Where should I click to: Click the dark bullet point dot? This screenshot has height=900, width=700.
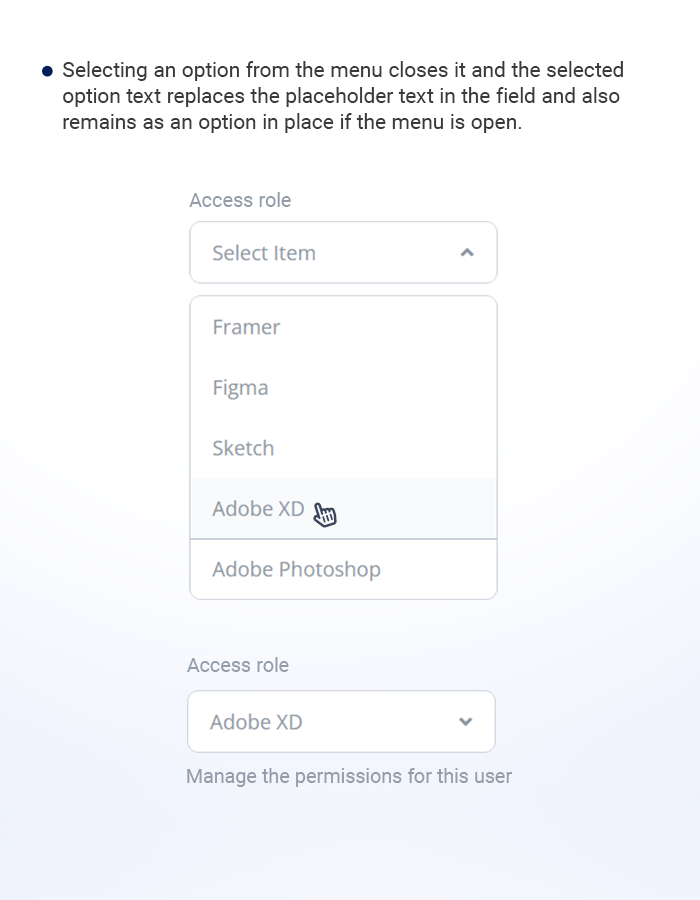pyautogui.click(x=47, y=71)
